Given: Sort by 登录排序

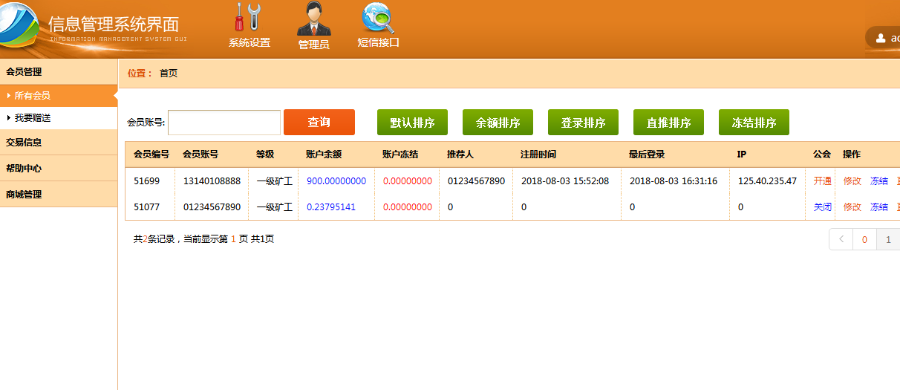Looking at the screenshot, I should tap(583, 122).
